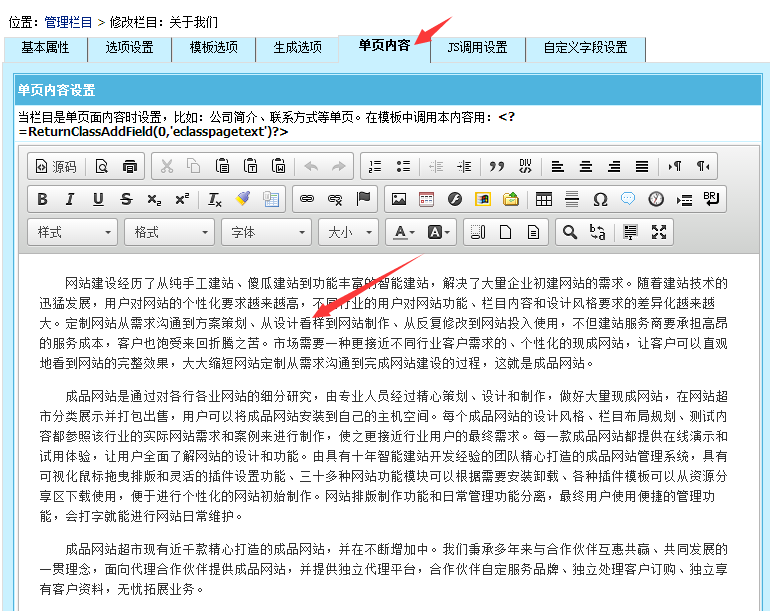The height and width of the screenshot is (611, 770).
Task: Click the clean text page icon beside broom
Action: (271, 199)
